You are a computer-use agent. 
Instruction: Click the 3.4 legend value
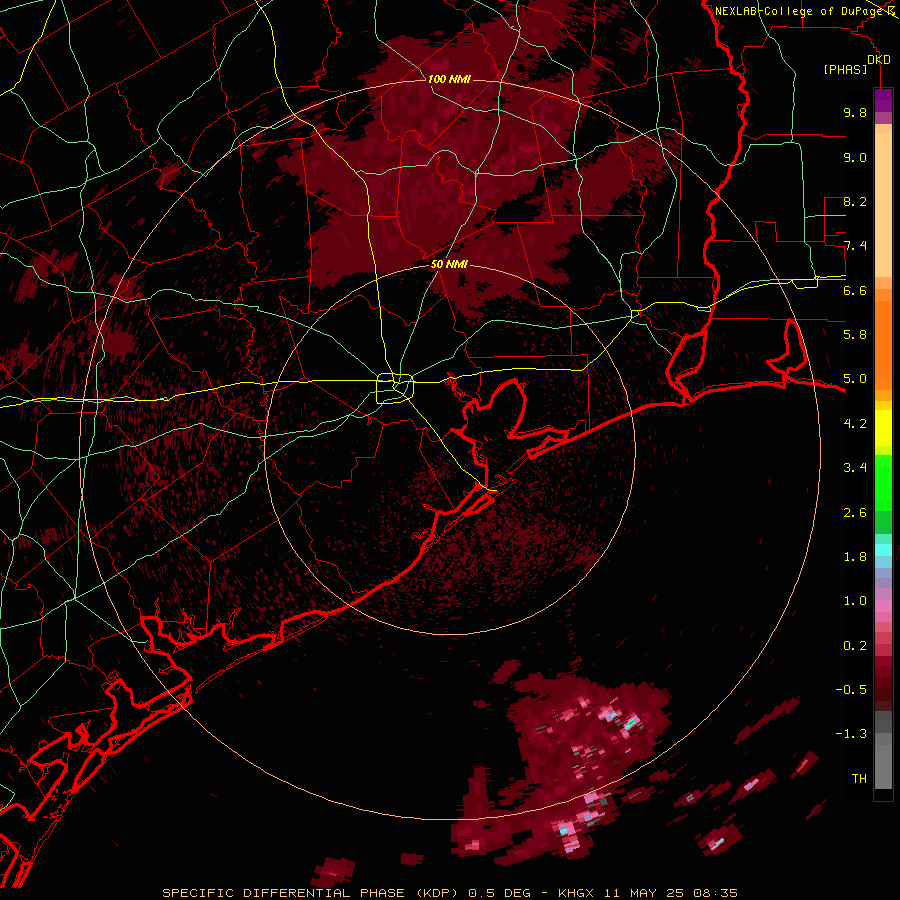855,468
